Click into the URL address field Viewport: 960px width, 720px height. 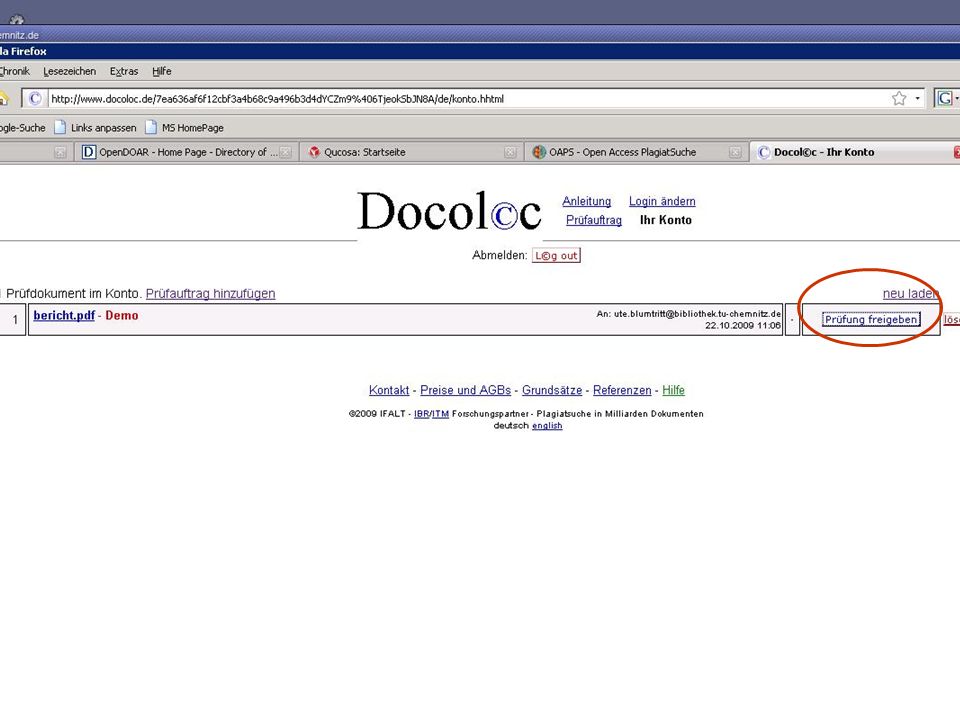(x=468, y=99)
